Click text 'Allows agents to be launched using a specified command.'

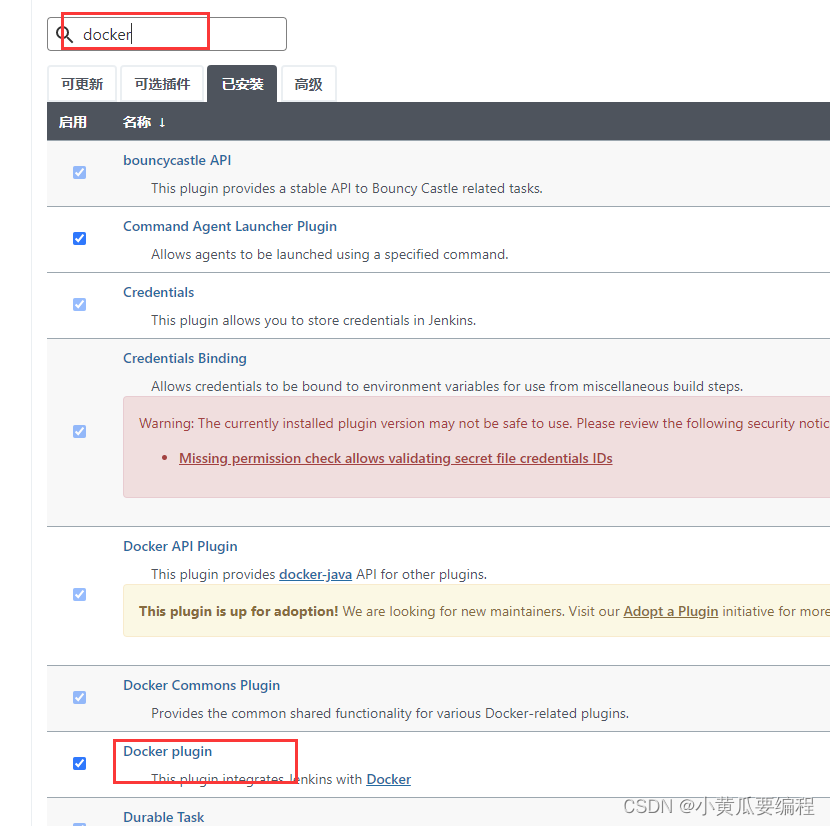(330, 255)
